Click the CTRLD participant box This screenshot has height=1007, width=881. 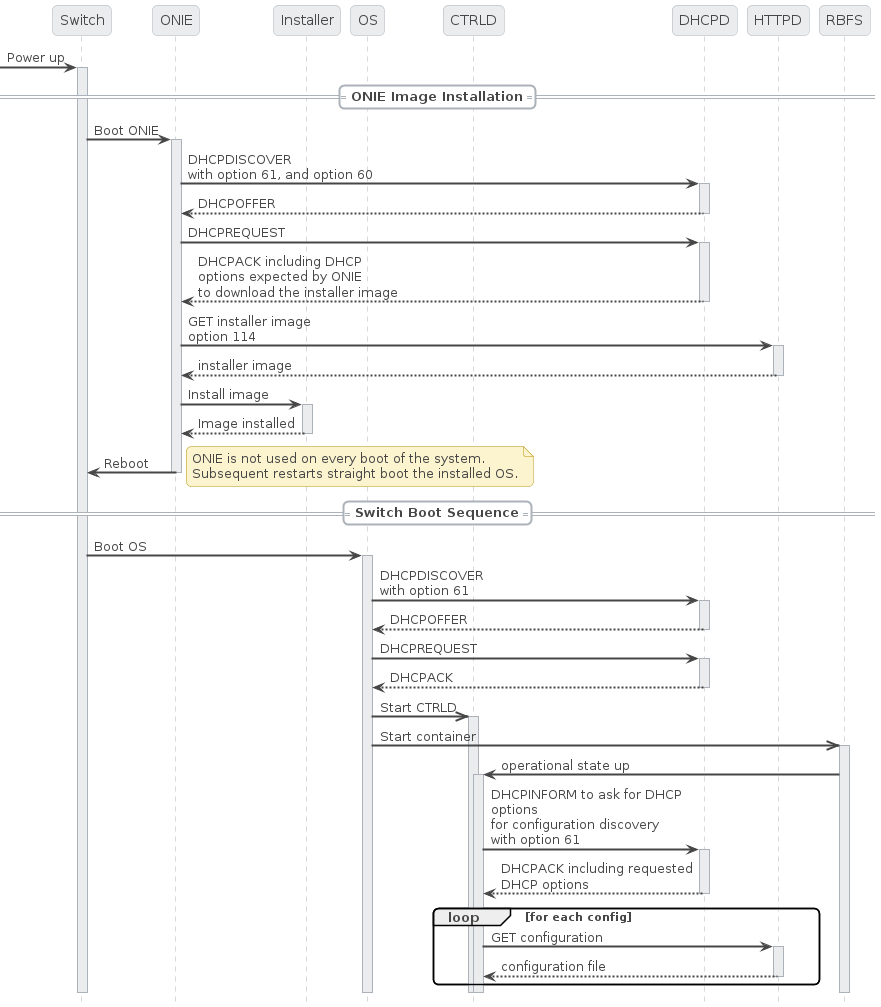[473, 20]
